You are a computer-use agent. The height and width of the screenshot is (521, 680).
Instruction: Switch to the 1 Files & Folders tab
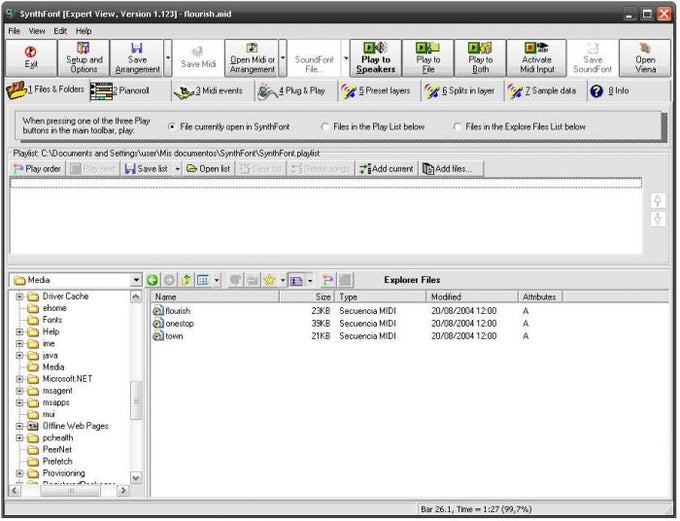tap(46, 90)
